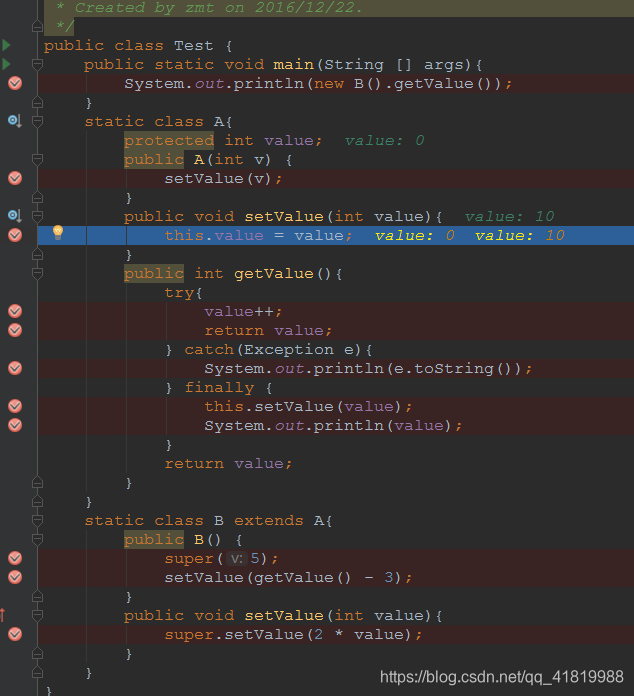Image resolution: width=634 pixels, height=696 pixels.
Task: Collapse the A(int v) constructor fold marker
Action: (37, 159)
